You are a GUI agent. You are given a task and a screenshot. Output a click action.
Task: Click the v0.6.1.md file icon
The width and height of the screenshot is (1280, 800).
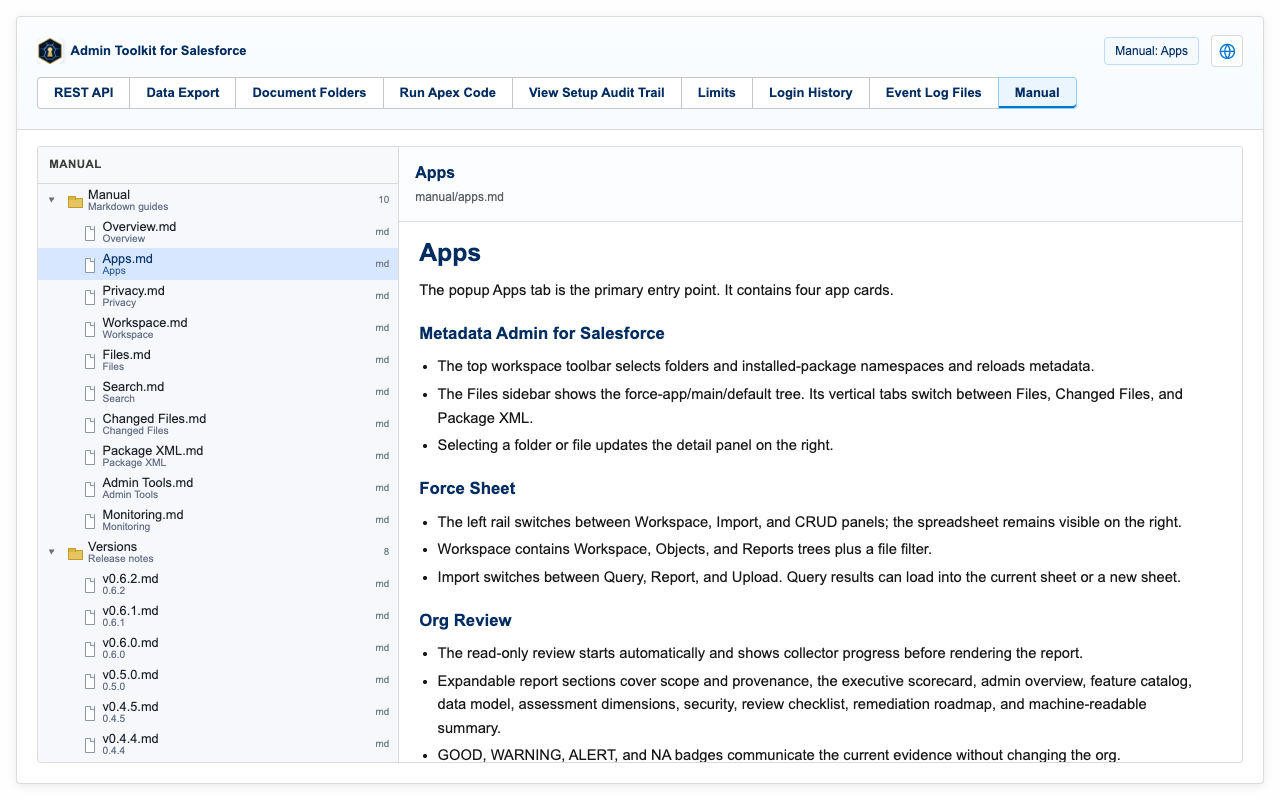point(90,617)
